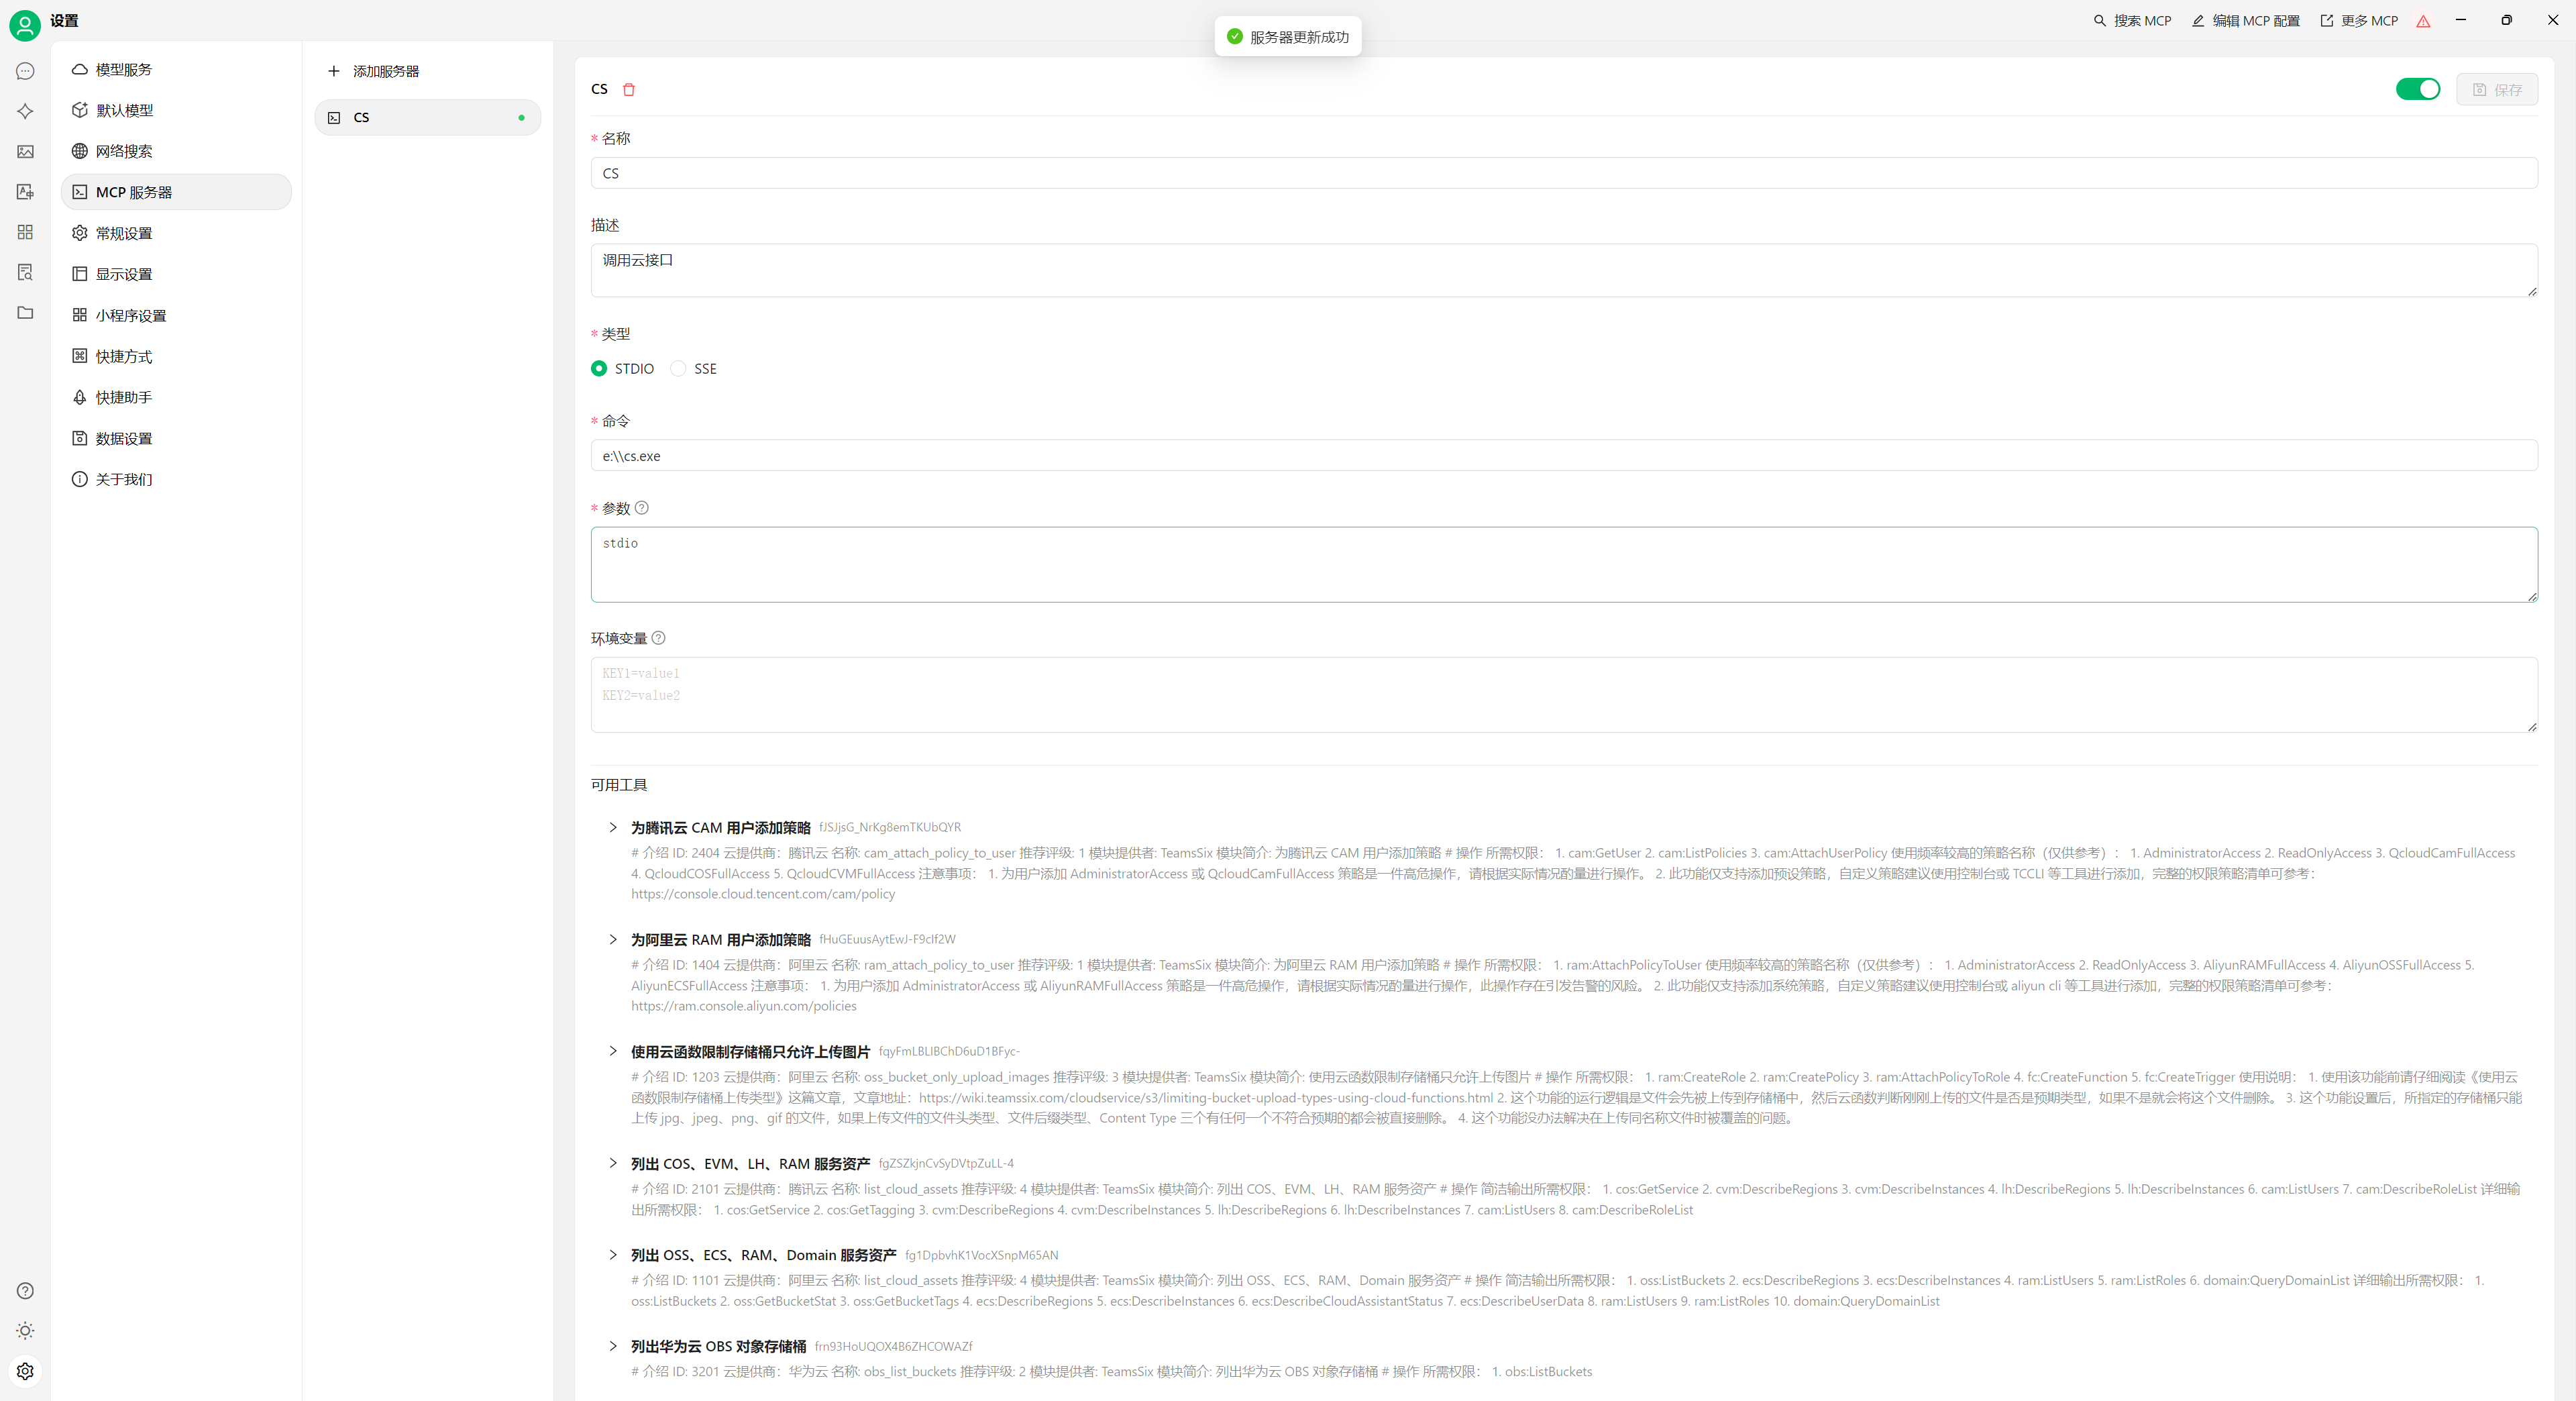2576x1401 pixels.
Task: Expand the 为阿里云 RAM 用户添加策略 tool
Action: pos(613,939)
